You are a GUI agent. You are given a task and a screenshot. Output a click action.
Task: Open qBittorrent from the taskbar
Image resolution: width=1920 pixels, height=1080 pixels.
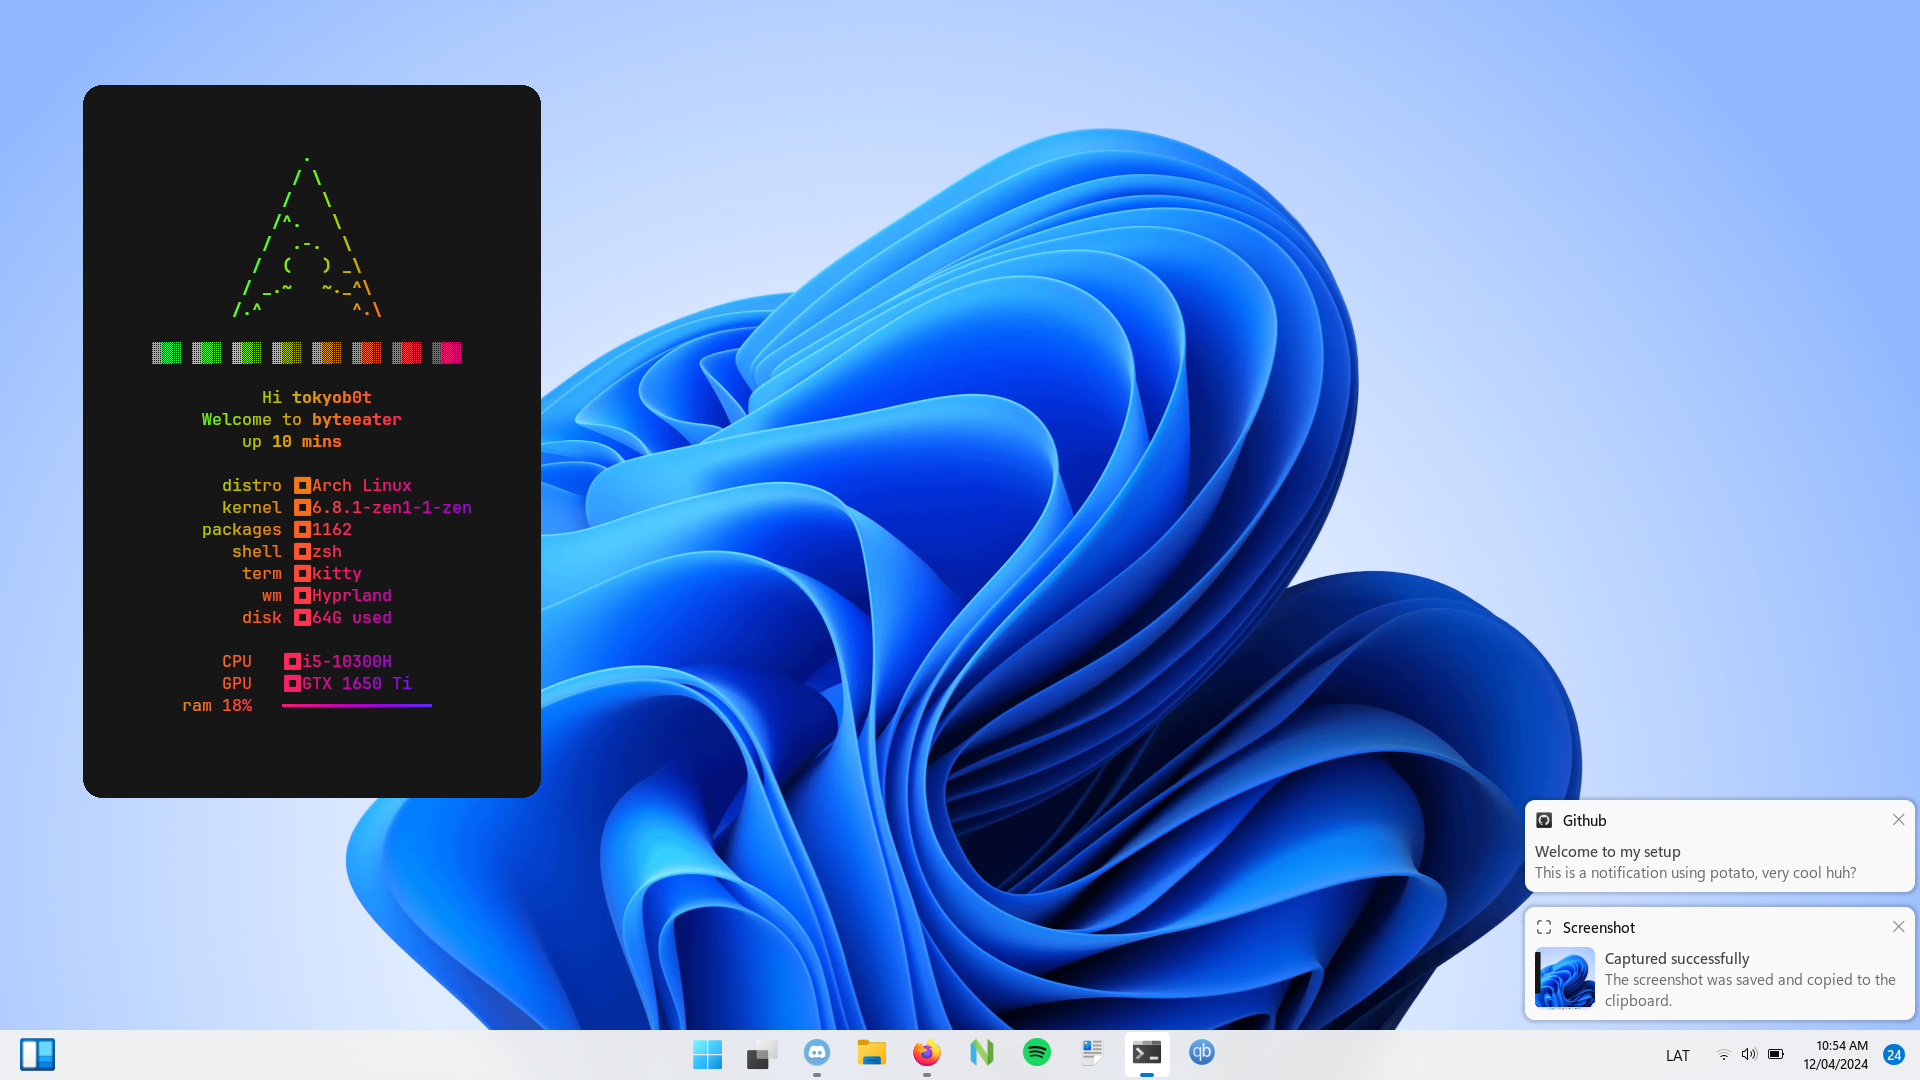tap(1202, 1053)
